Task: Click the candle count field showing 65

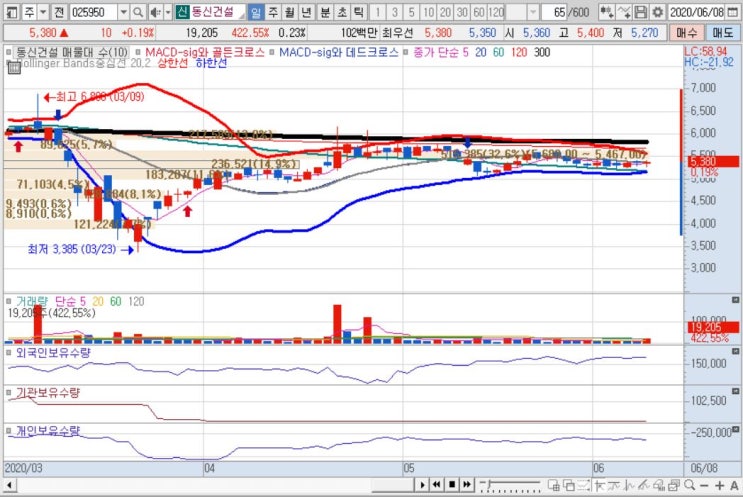Action: pos(554,12)
